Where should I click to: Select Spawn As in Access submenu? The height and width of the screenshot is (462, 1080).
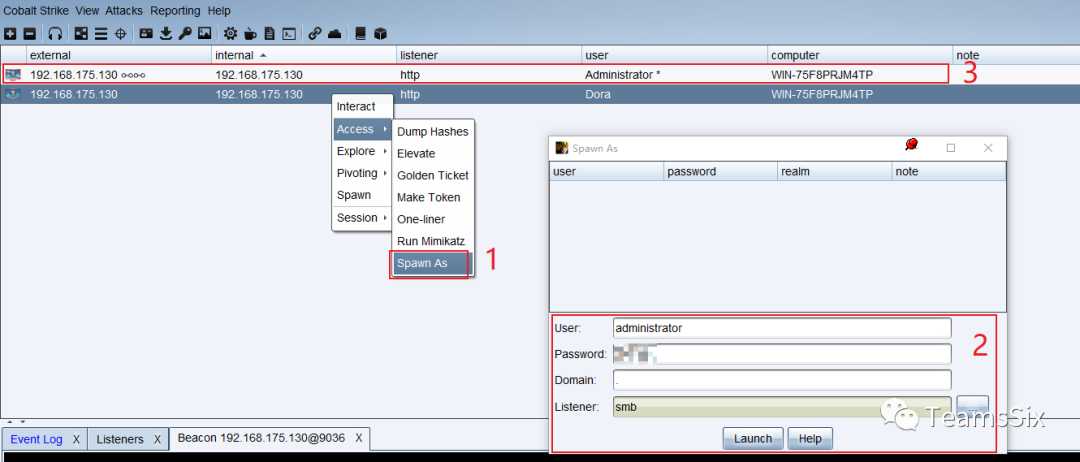[x=432, y=263]
